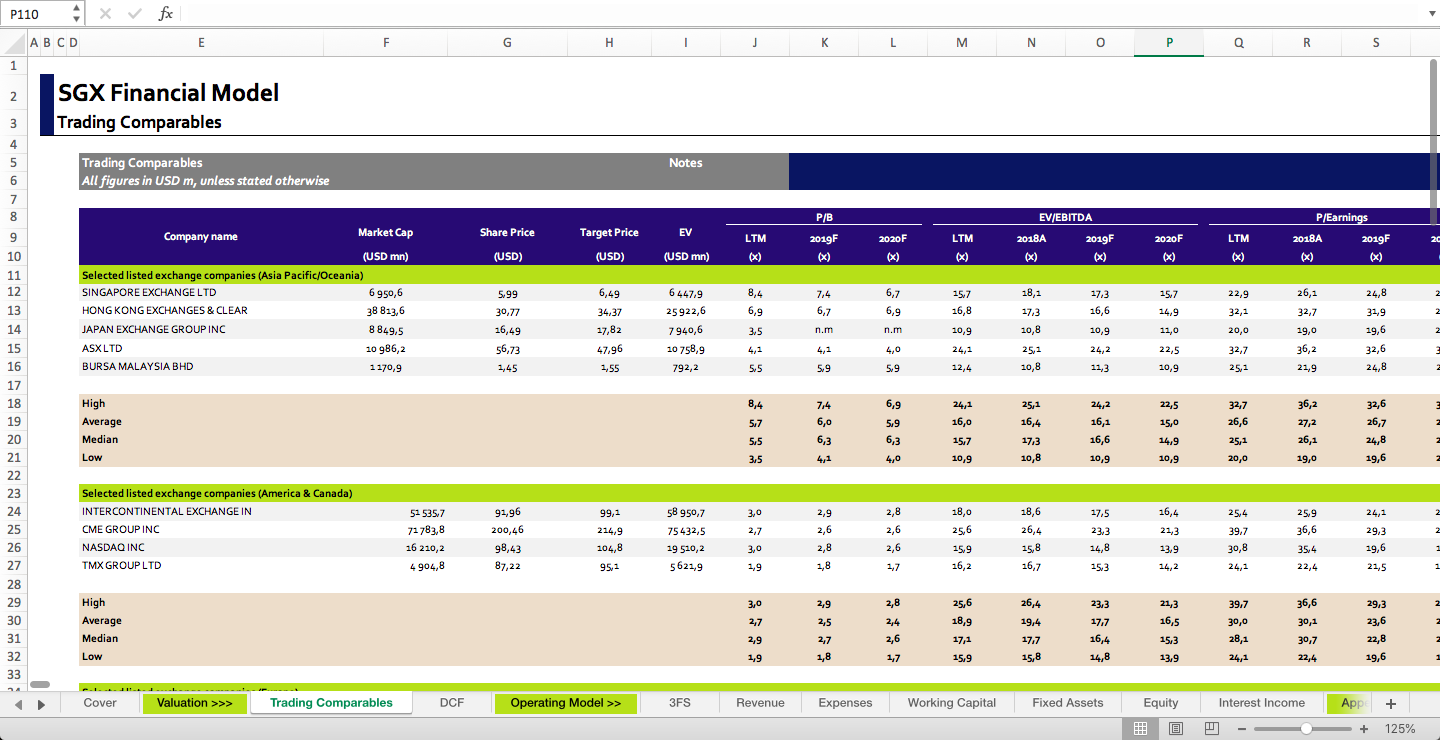
Task: Select the Trading Comparables sheet tab
Action: [x=331, y=703]
